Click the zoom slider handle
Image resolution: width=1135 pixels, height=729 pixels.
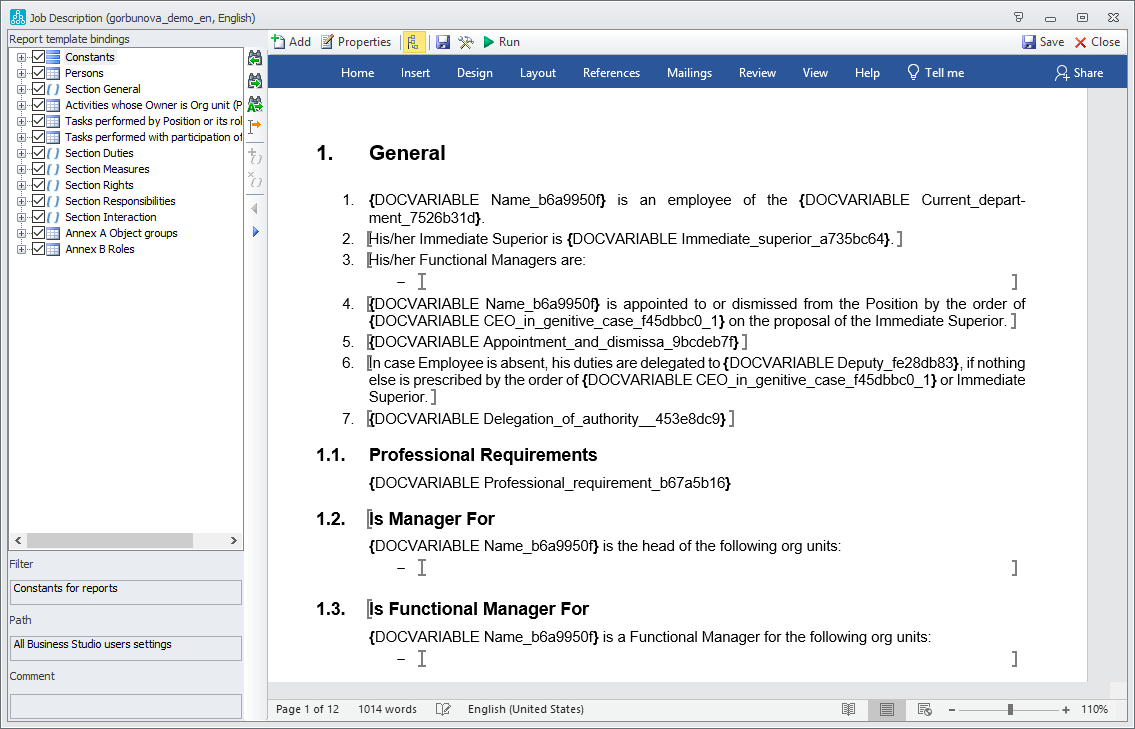tap(1010, 710)
